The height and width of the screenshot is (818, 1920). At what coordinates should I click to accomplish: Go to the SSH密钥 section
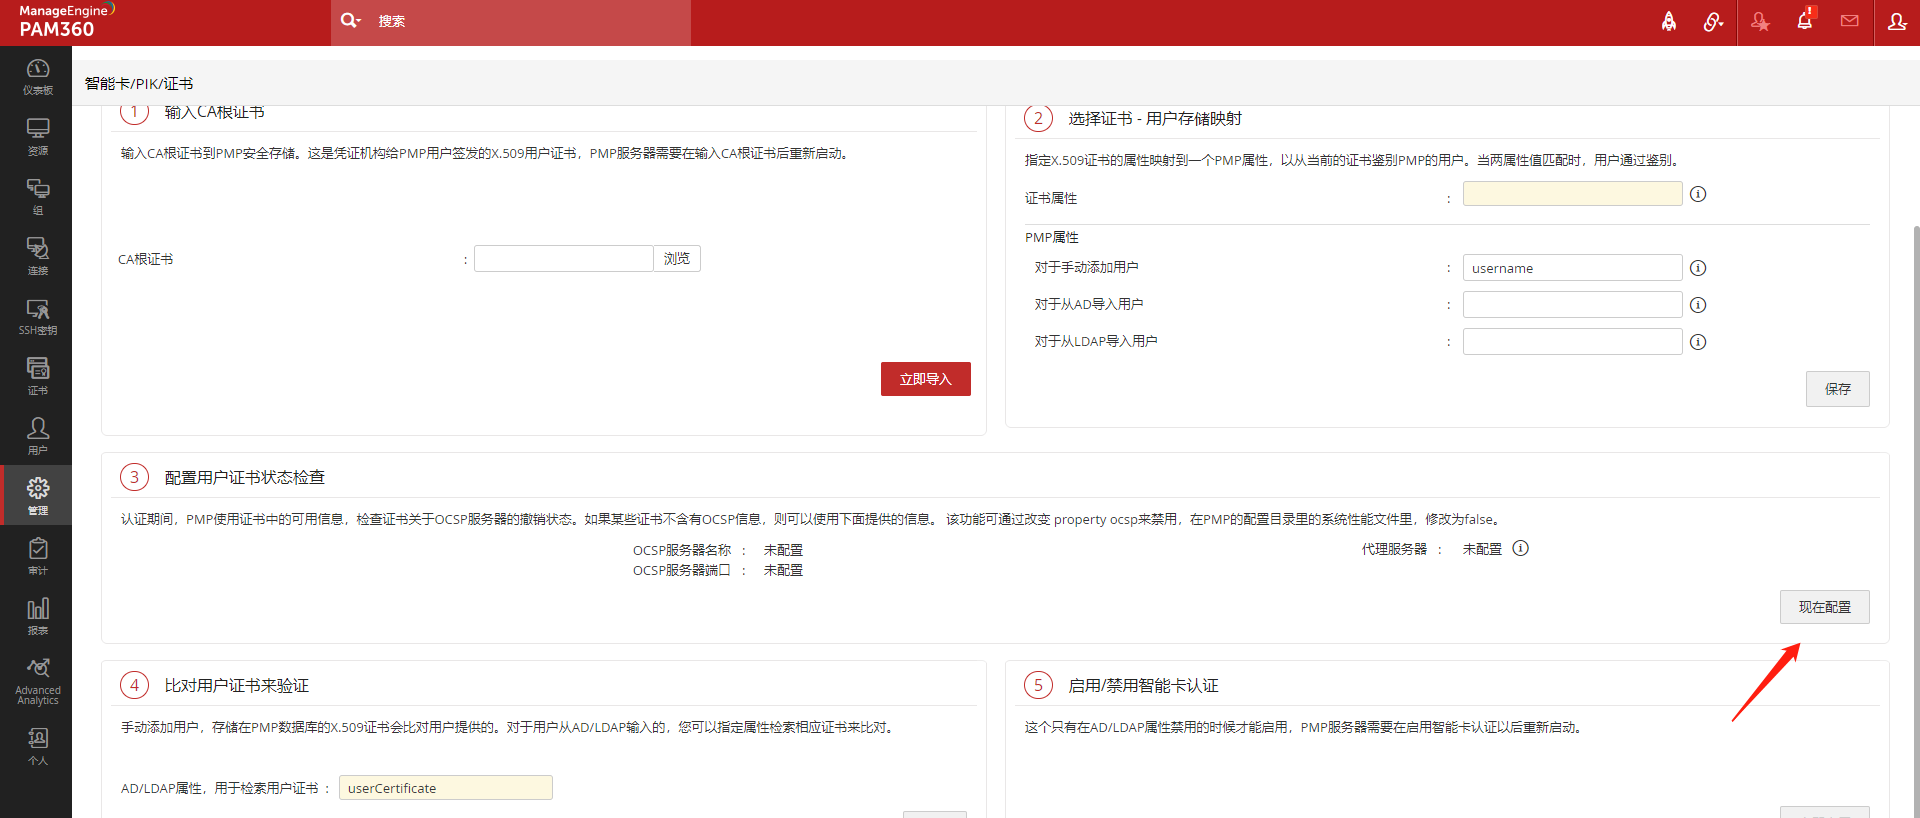pyautogui.click(x=37, y=316)
